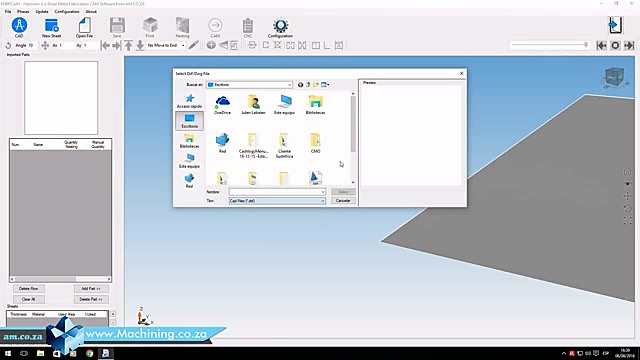Expand the Nombre filename dropdown
Screen dimensions: 640x360
pyautogui.click(x=322, y=192)
